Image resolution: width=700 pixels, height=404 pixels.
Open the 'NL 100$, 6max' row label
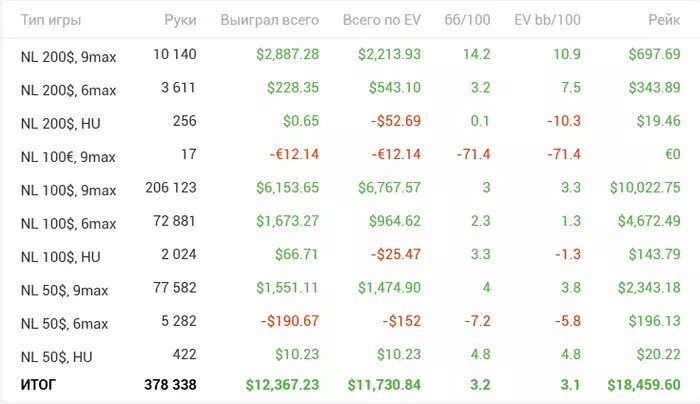pyautogui.click(x=68, y=223)
